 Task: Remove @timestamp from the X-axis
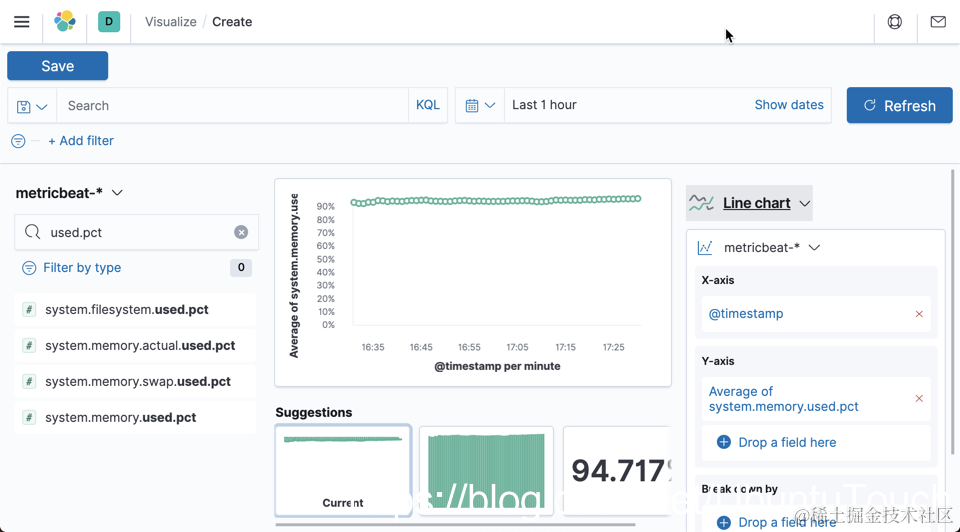(919, 314)
